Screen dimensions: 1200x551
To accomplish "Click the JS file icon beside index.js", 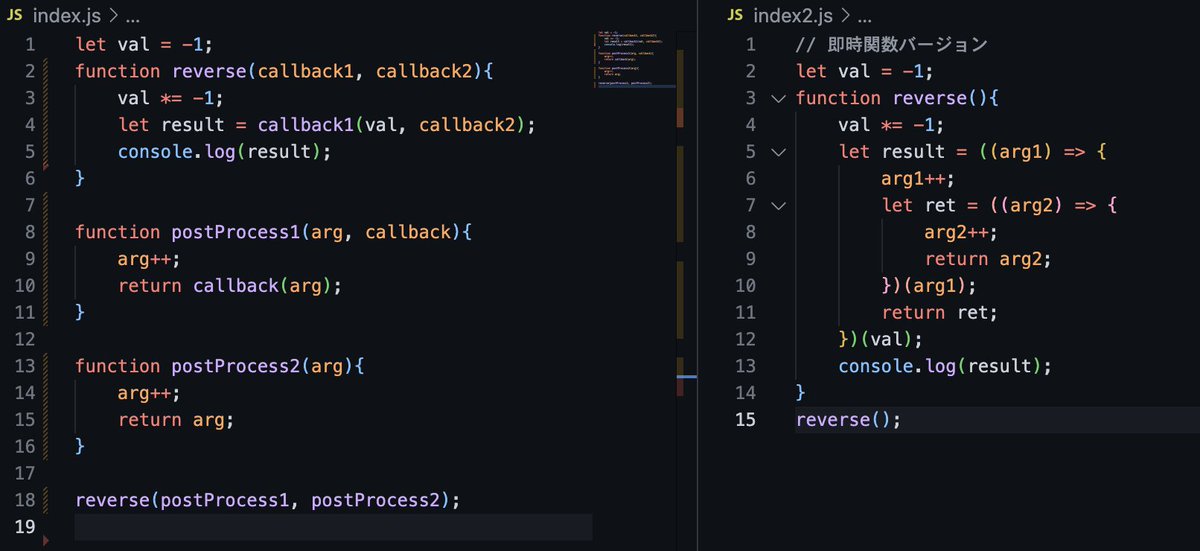I will click(15, 16).
